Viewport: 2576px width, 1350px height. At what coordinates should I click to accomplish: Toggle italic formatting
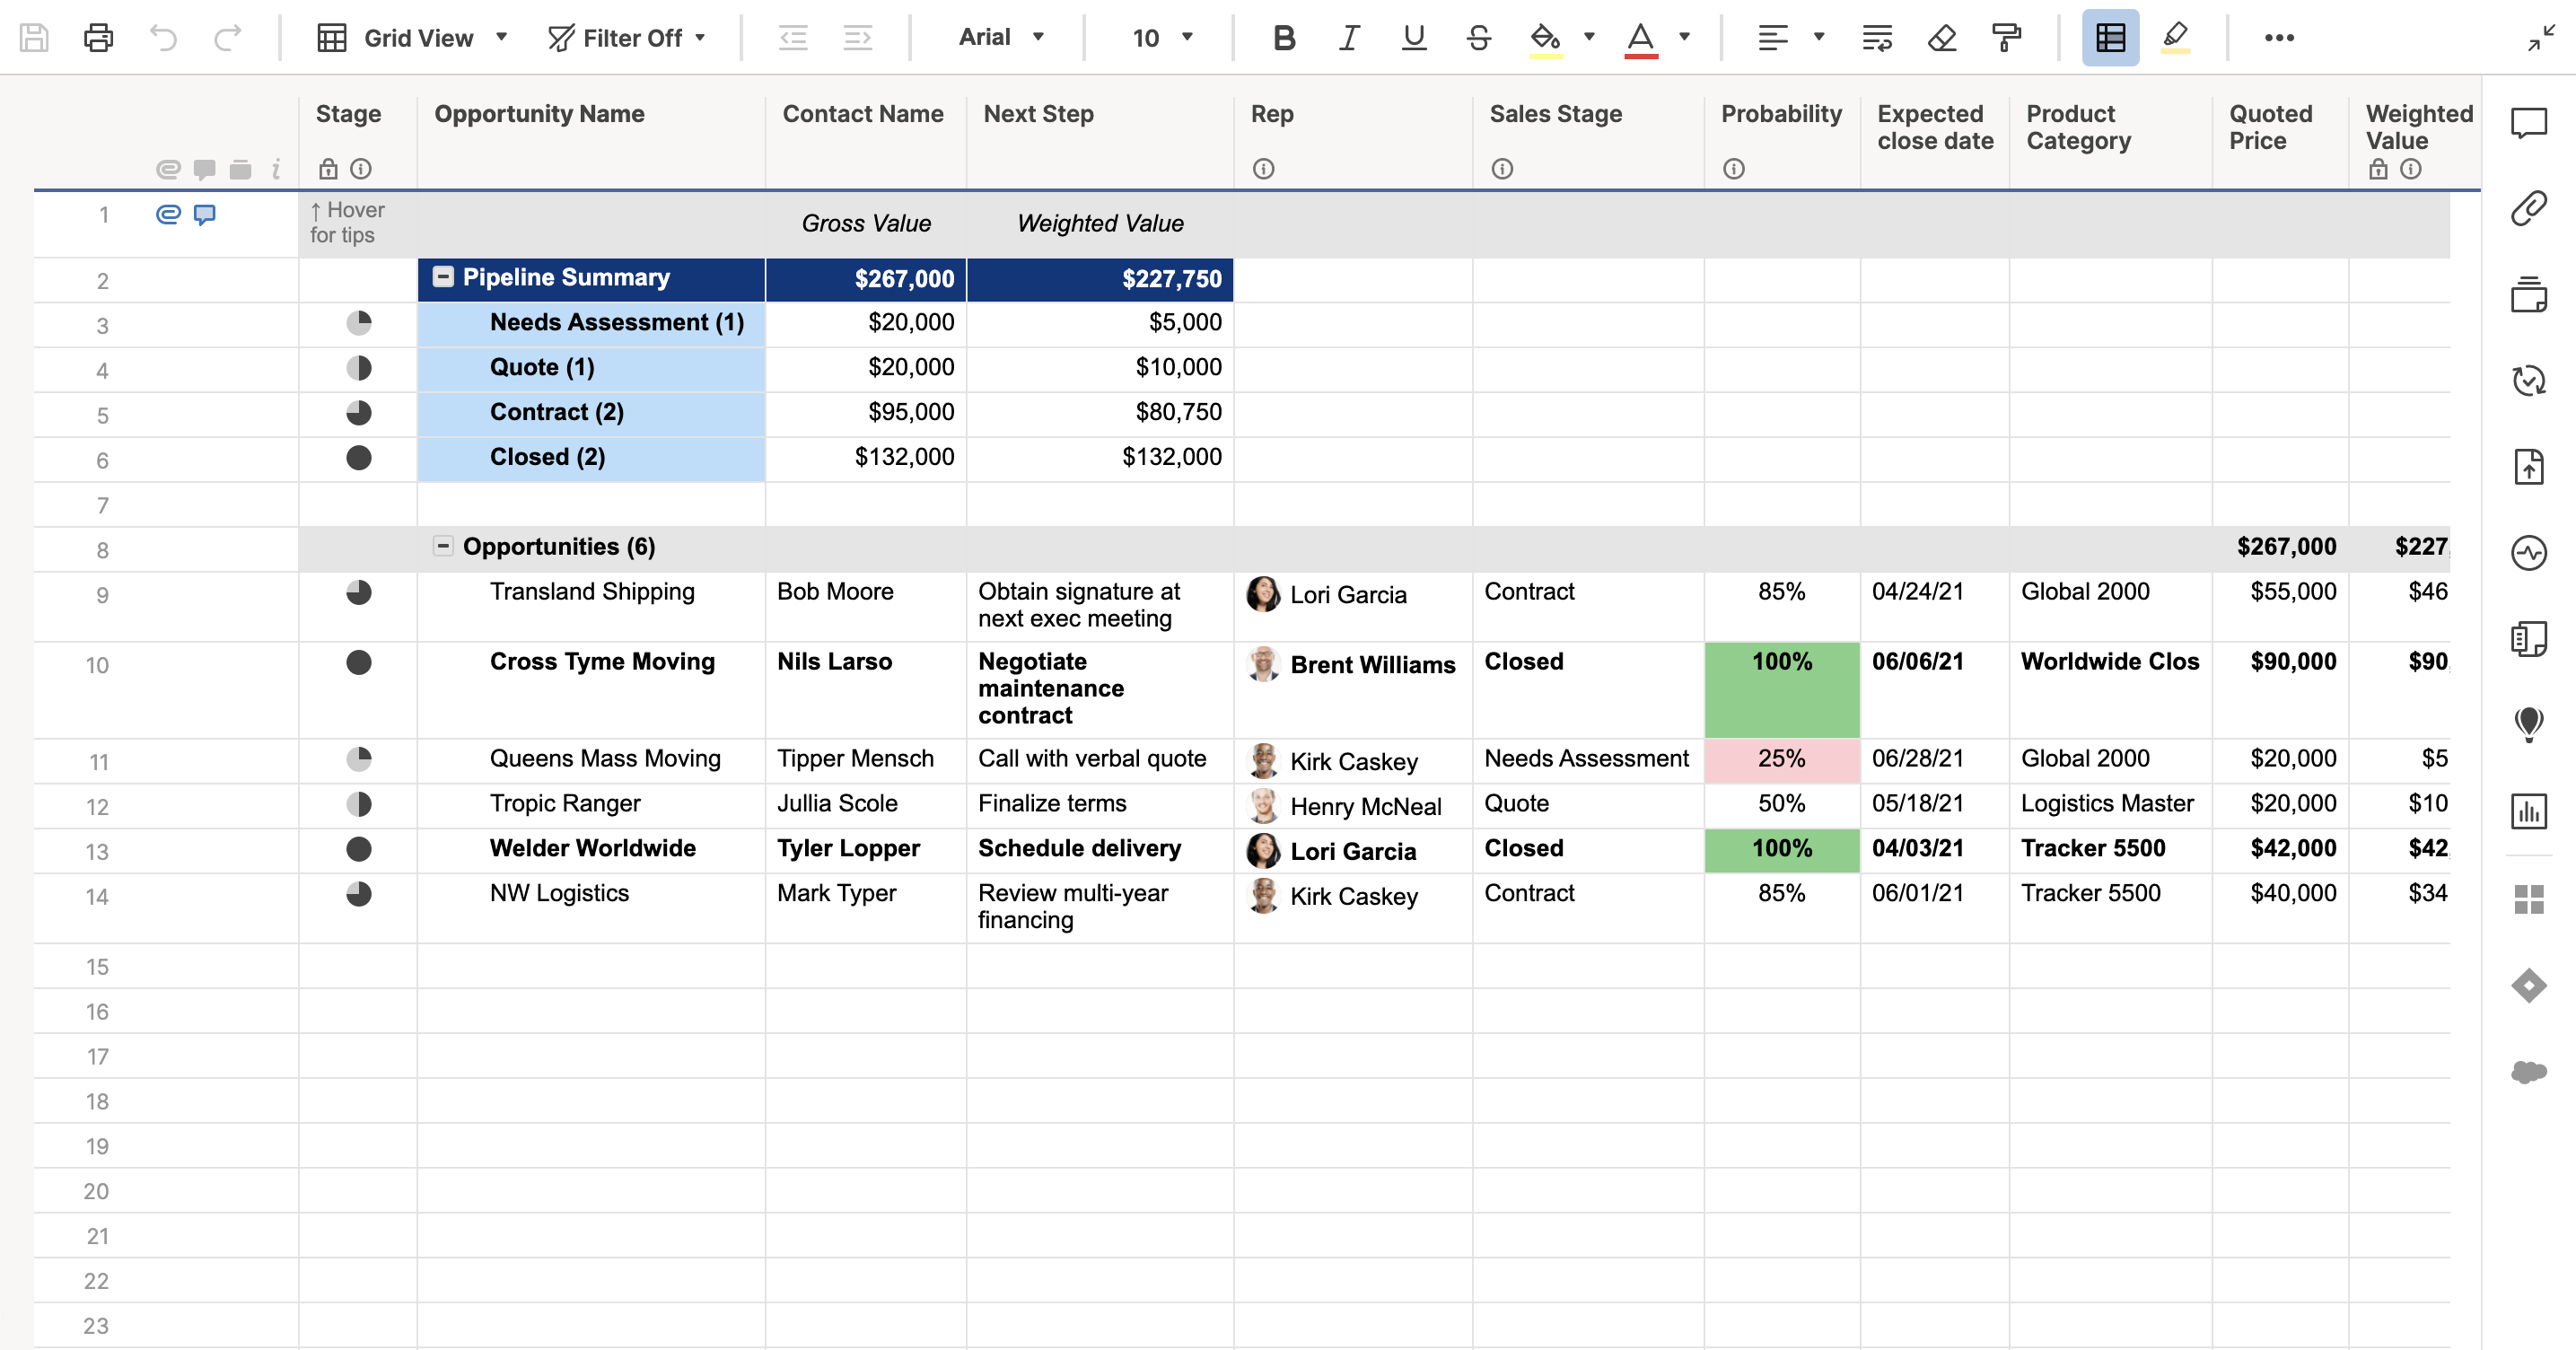tap(1349, 38)
